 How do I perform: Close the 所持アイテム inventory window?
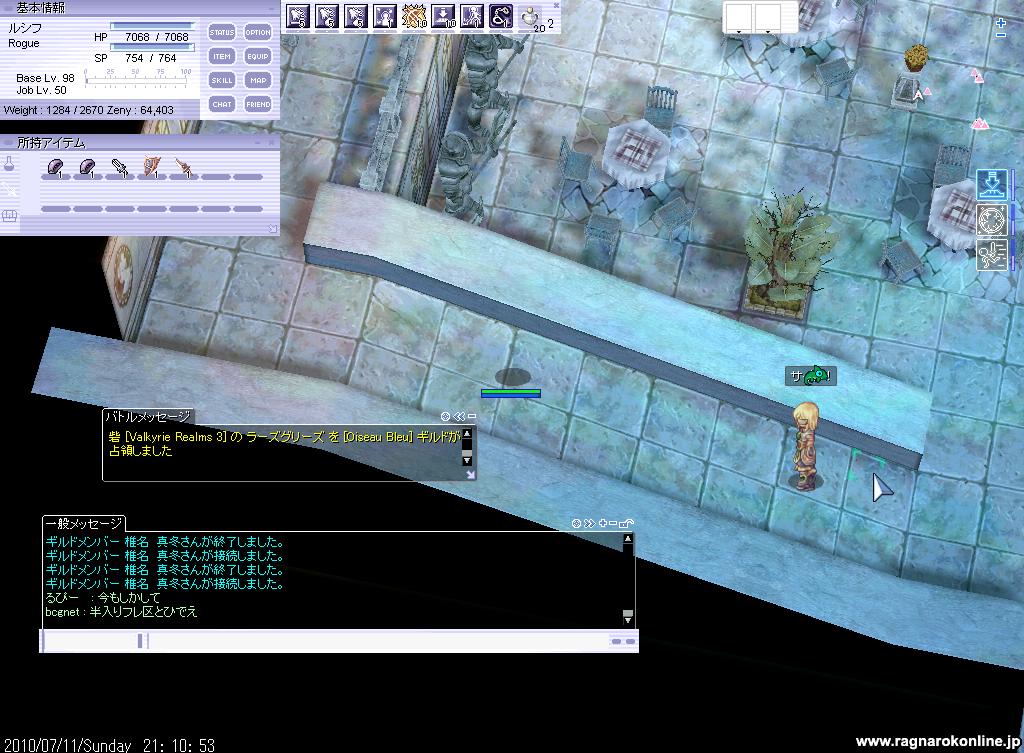point(270,142)
